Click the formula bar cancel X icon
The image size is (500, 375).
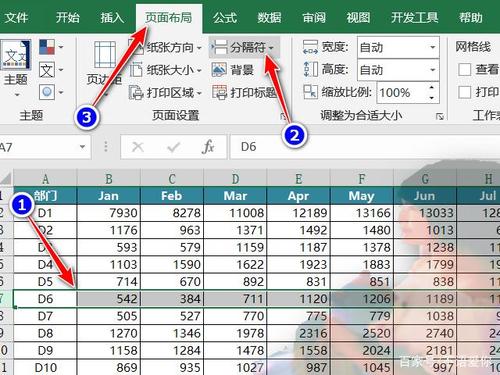pyautogui.click(x=137, y=147)
